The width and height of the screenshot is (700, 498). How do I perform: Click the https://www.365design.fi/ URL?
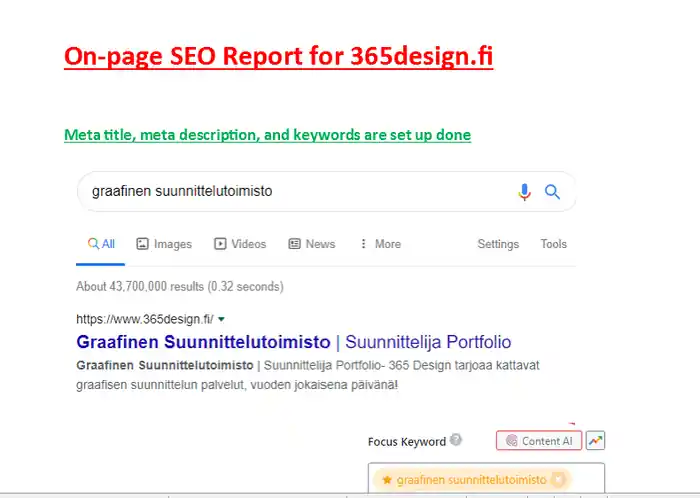(x=145, y=320)
